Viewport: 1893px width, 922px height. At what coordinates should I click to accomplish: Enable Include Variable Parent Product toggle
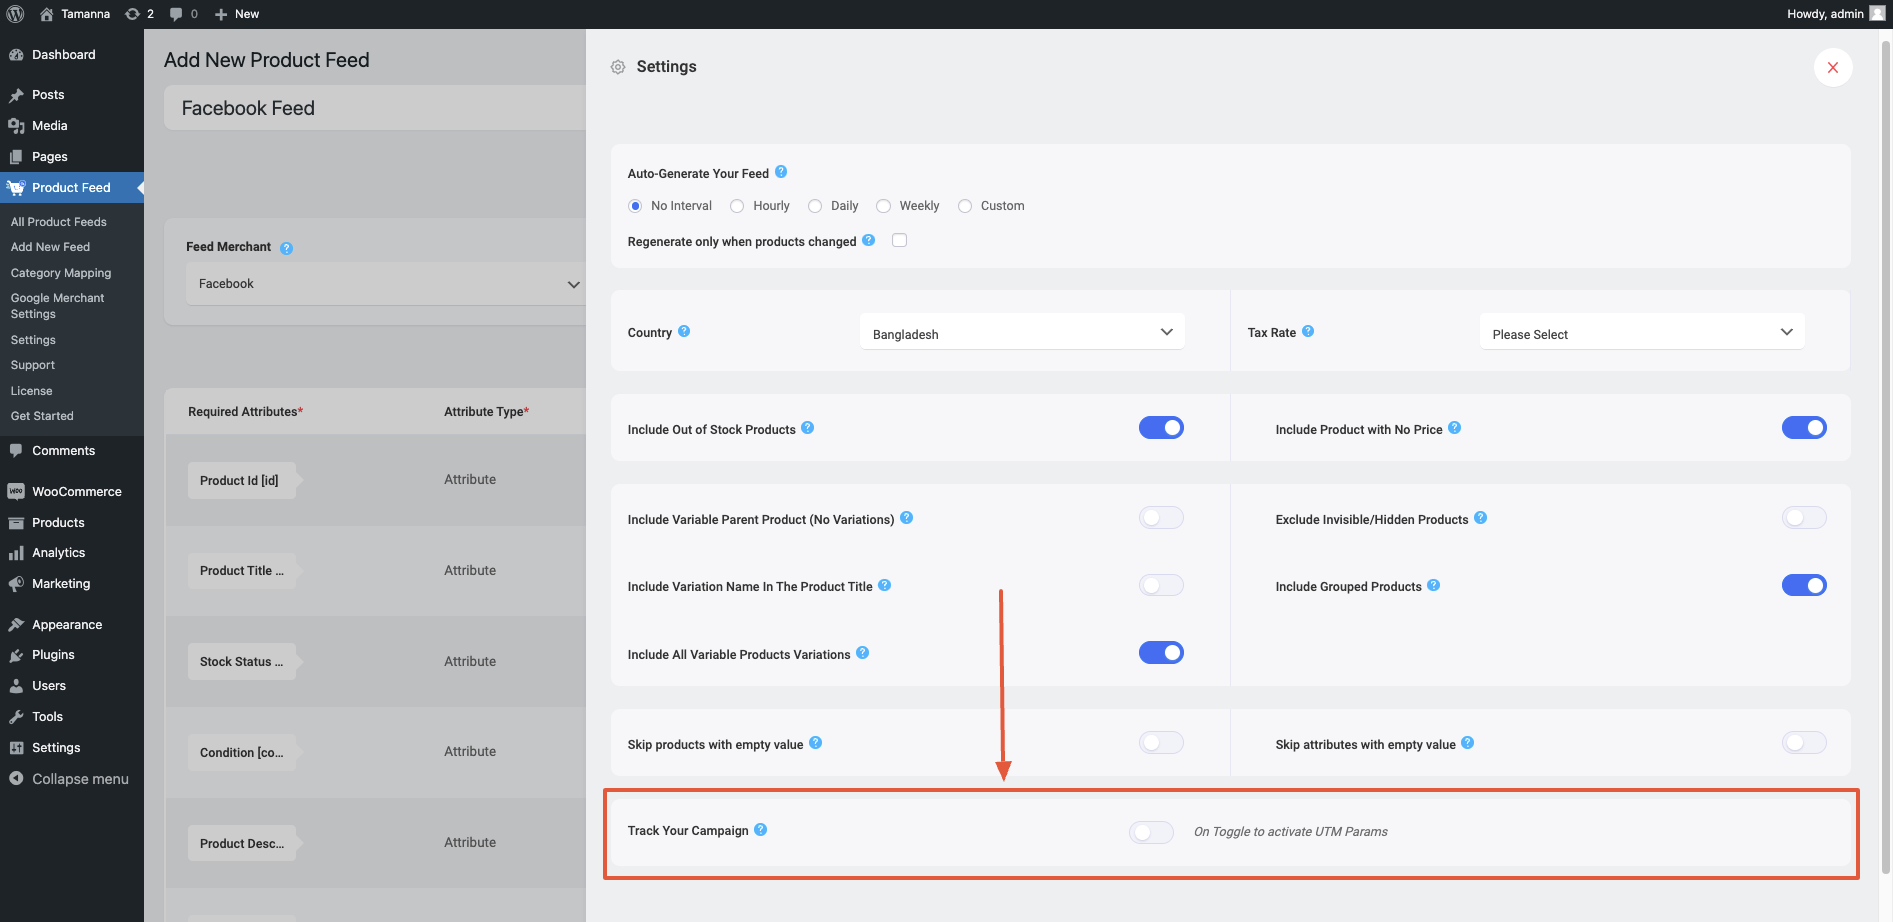point(1161,518)
